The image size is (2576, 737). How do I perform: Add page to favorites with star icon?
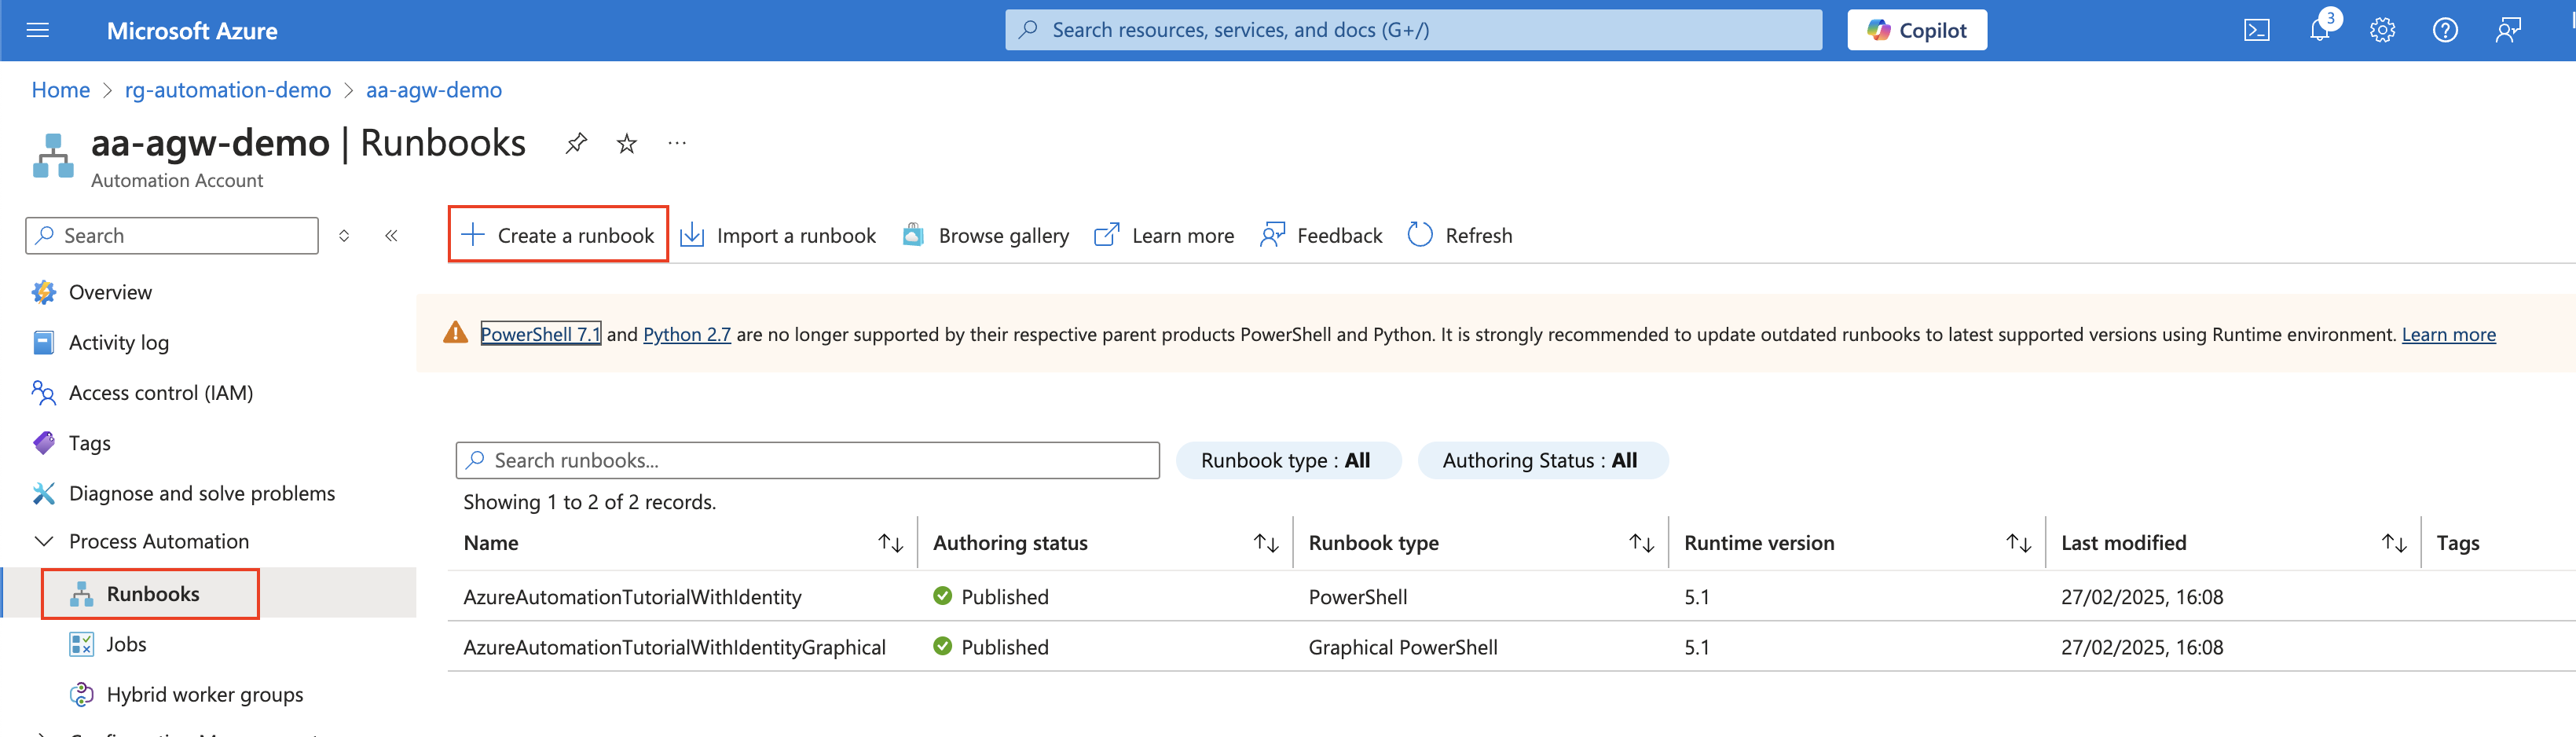pos(627,143)
